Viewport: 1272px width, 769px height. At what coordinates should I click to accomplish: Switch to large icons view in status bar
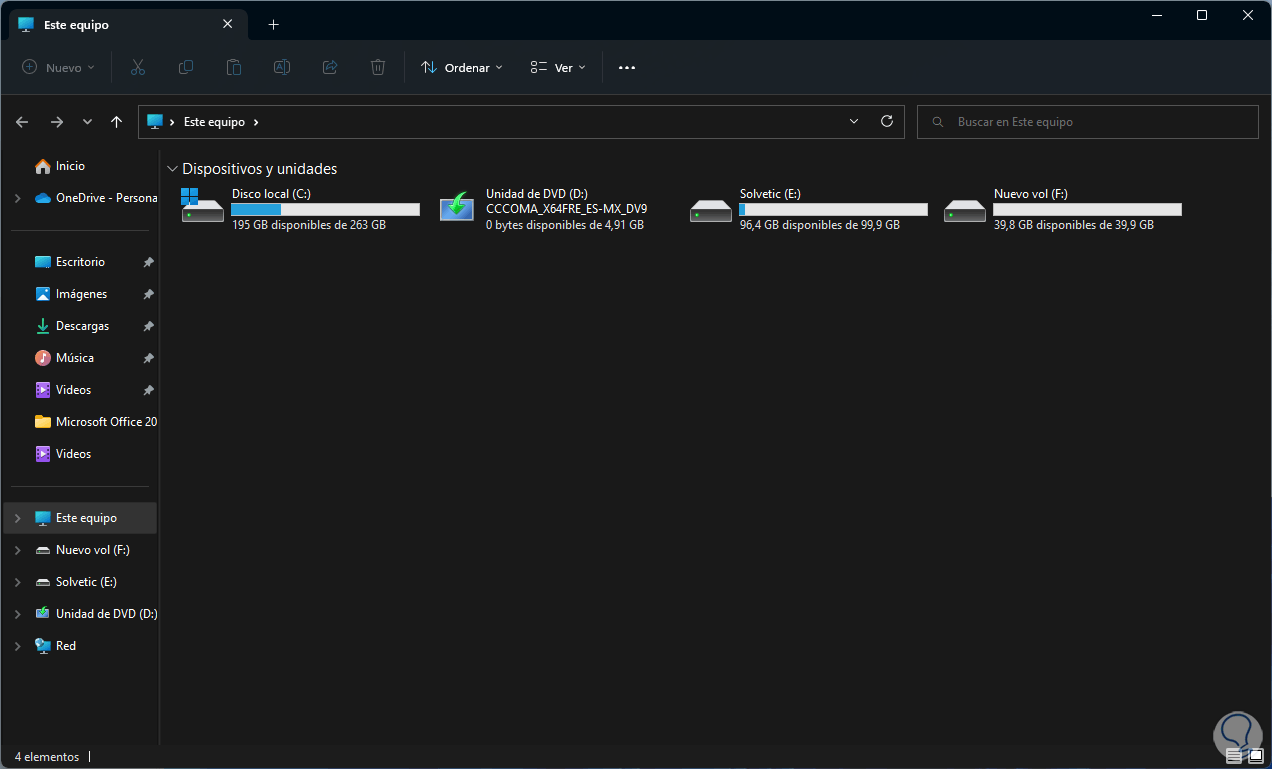click(x=1255, y=757)
